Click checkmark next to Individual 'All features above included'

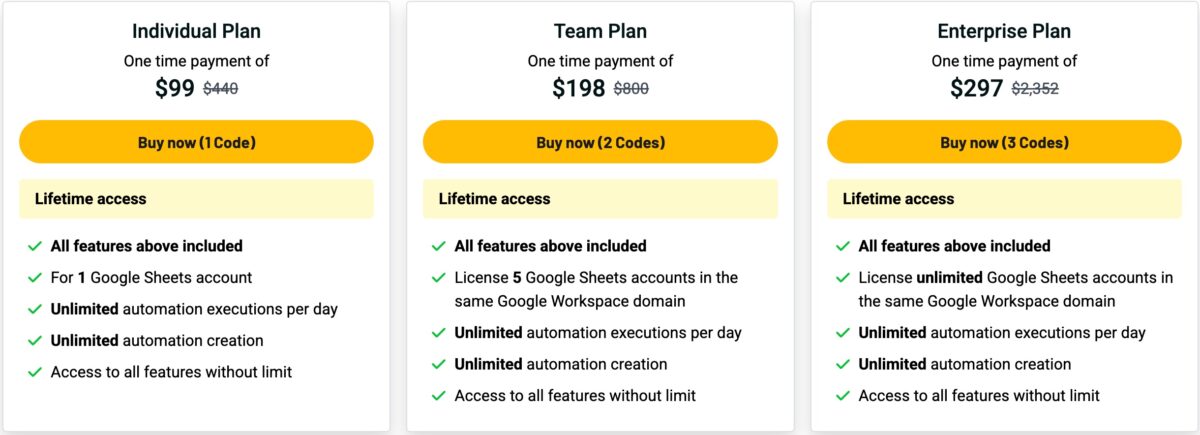[35, 246]
